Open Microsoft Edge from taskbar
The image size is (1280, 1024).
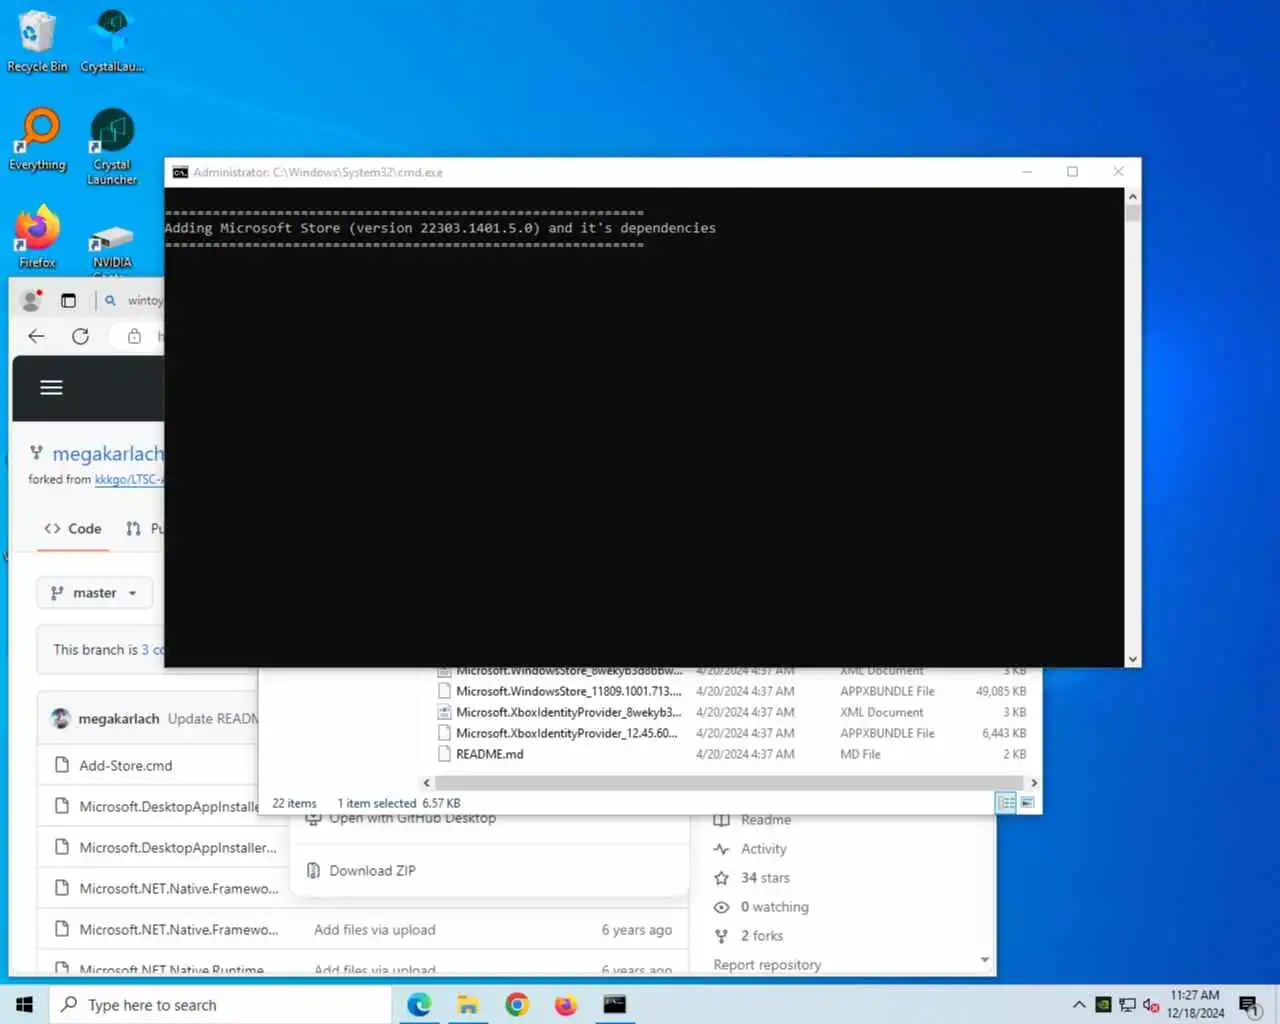coord(419,1004)
